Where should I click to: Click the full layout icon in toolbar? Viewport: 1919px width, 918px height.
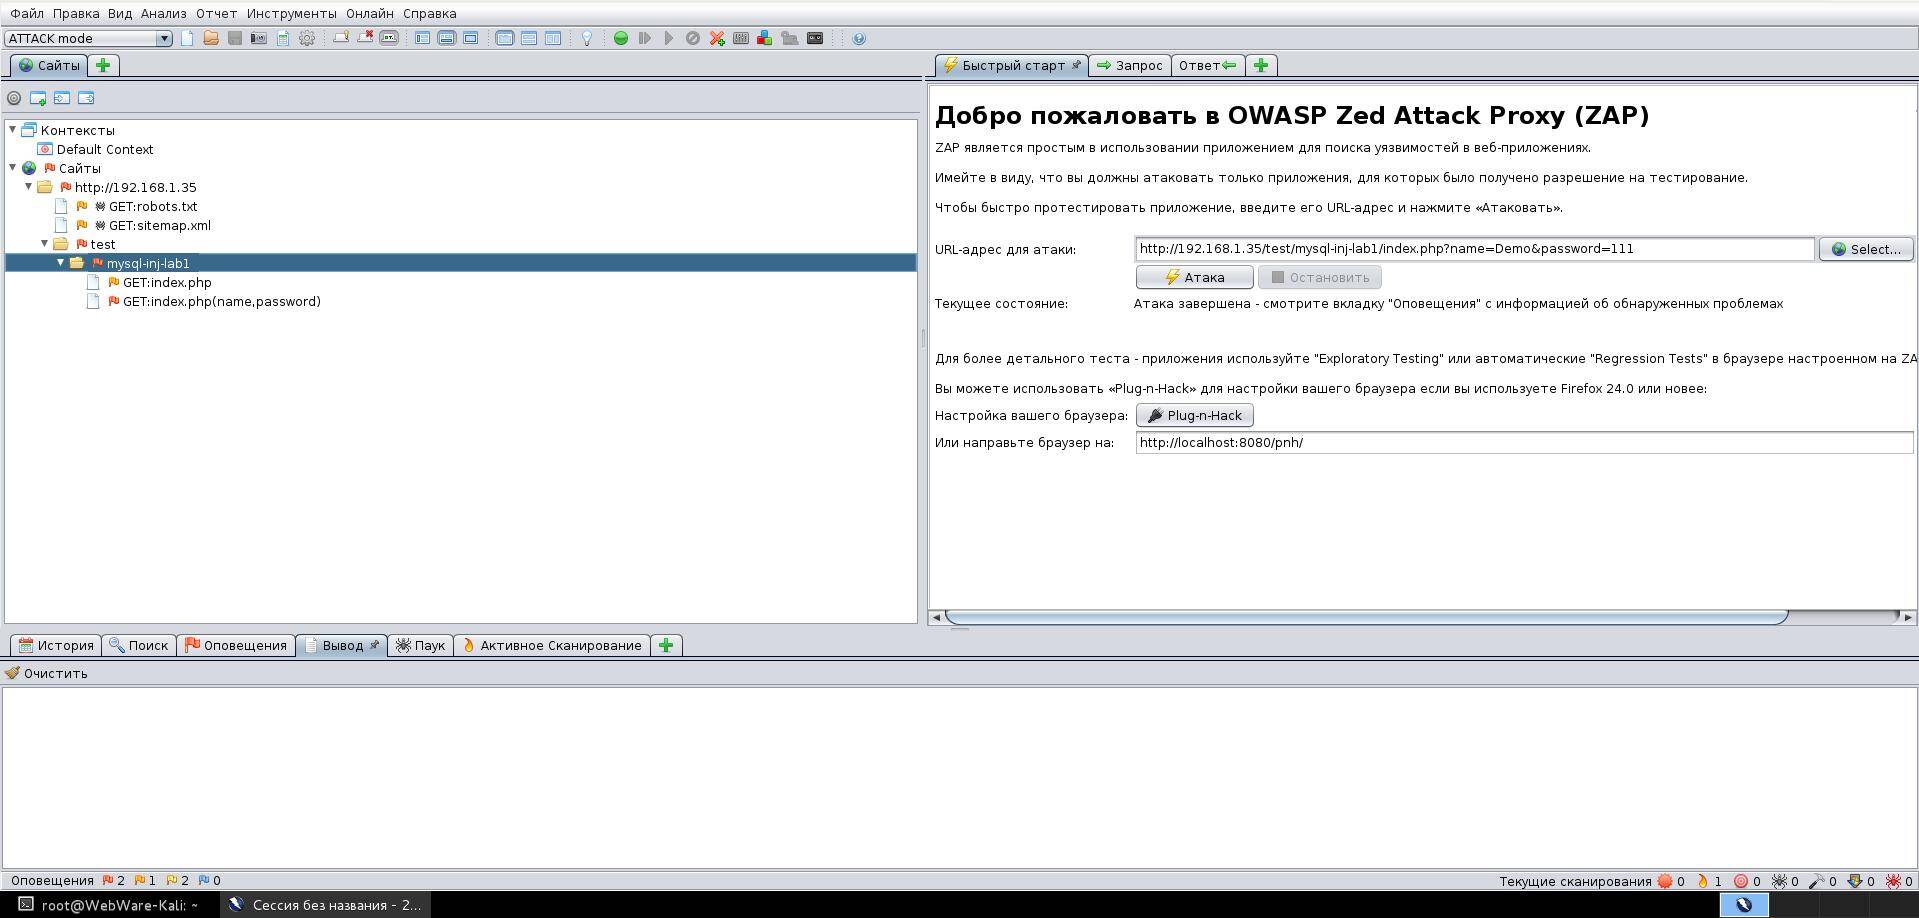coord(471,38)
